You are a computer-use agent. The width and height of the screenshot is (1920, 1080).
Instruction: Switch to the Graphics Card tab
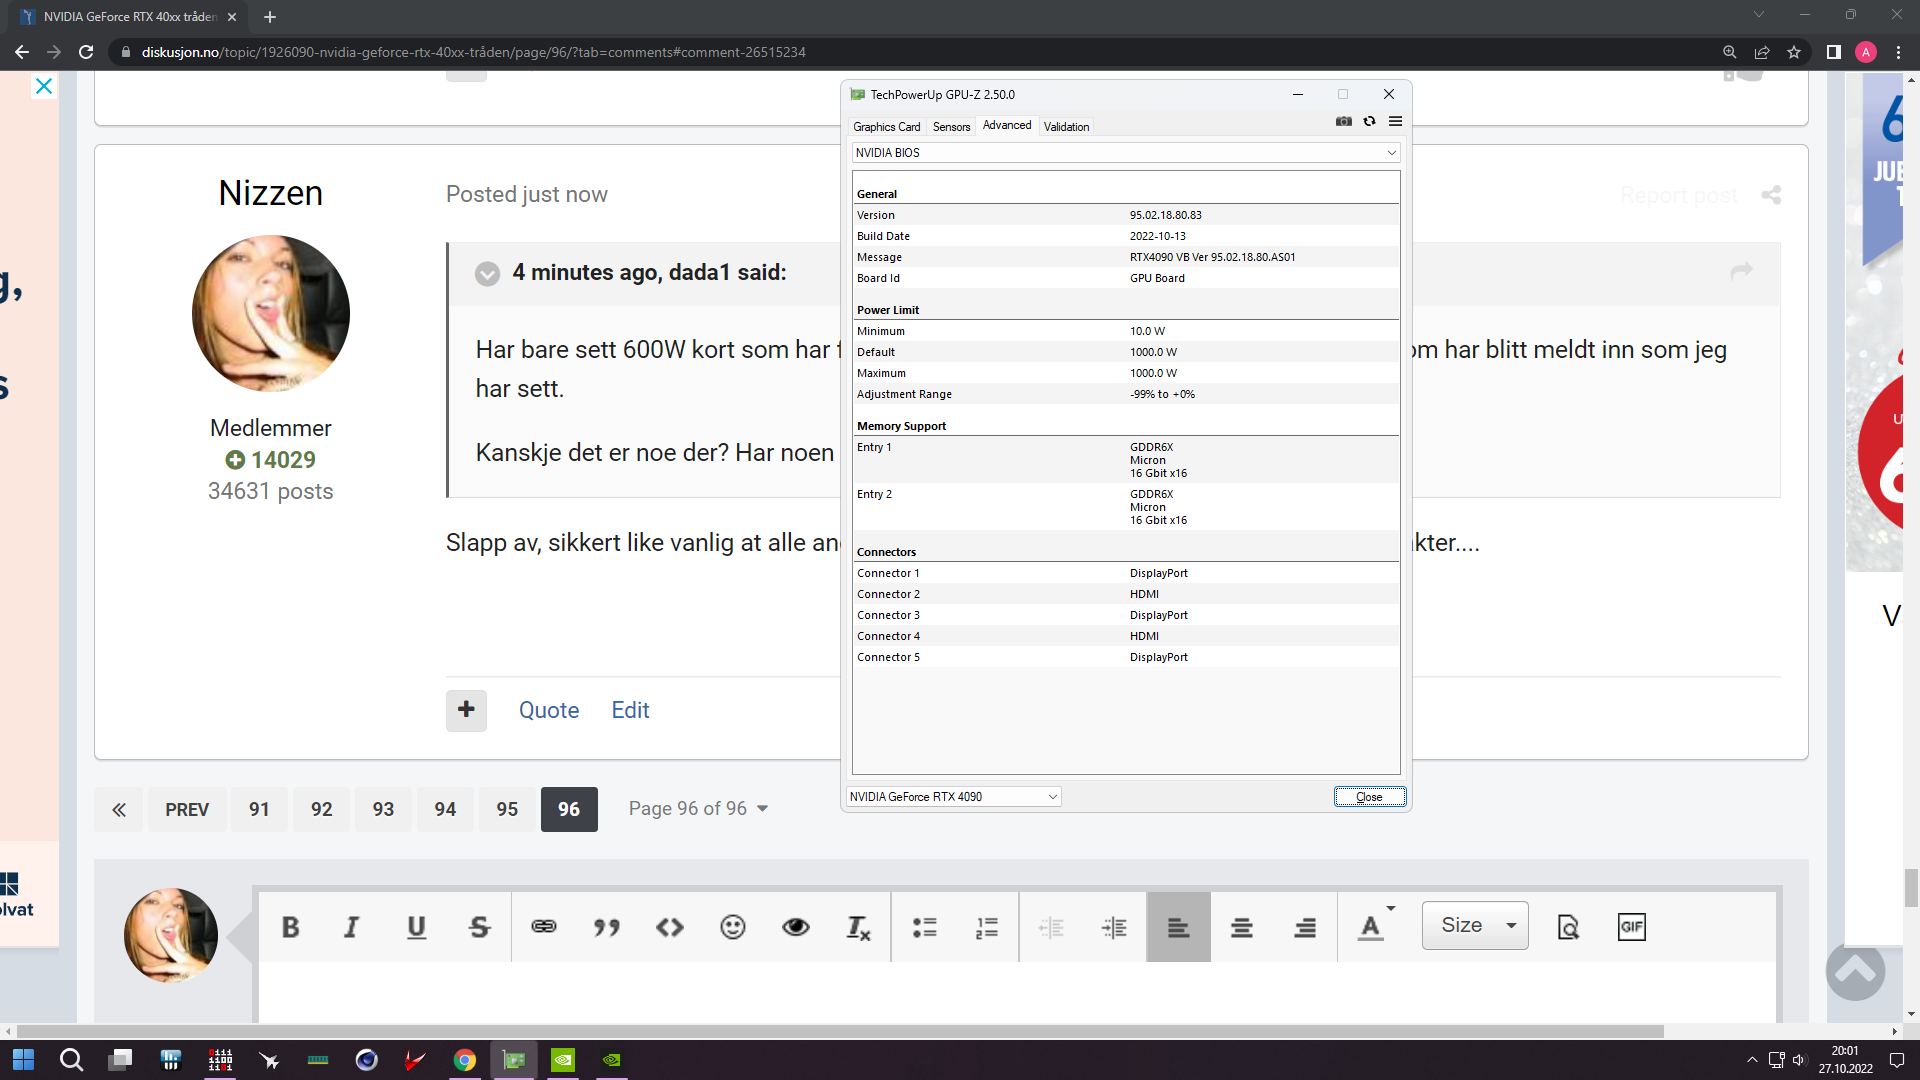point(886,127)
